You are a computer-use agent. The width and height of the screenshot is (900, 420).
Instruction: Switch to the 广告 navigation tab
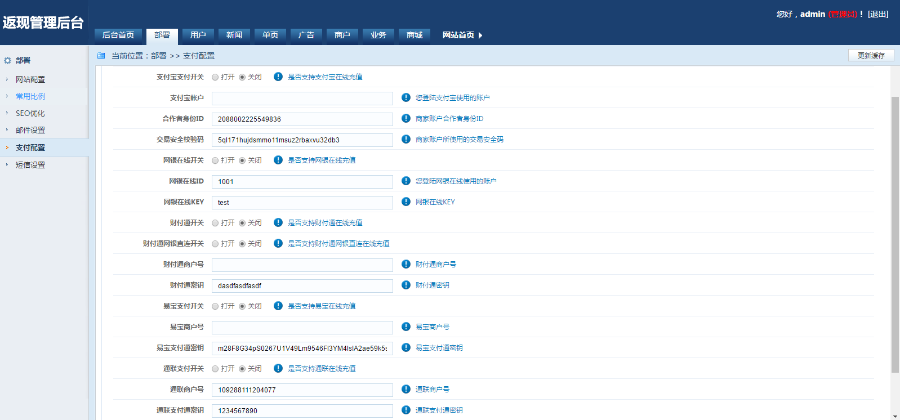pyautogui.click(x=306, y=35)
